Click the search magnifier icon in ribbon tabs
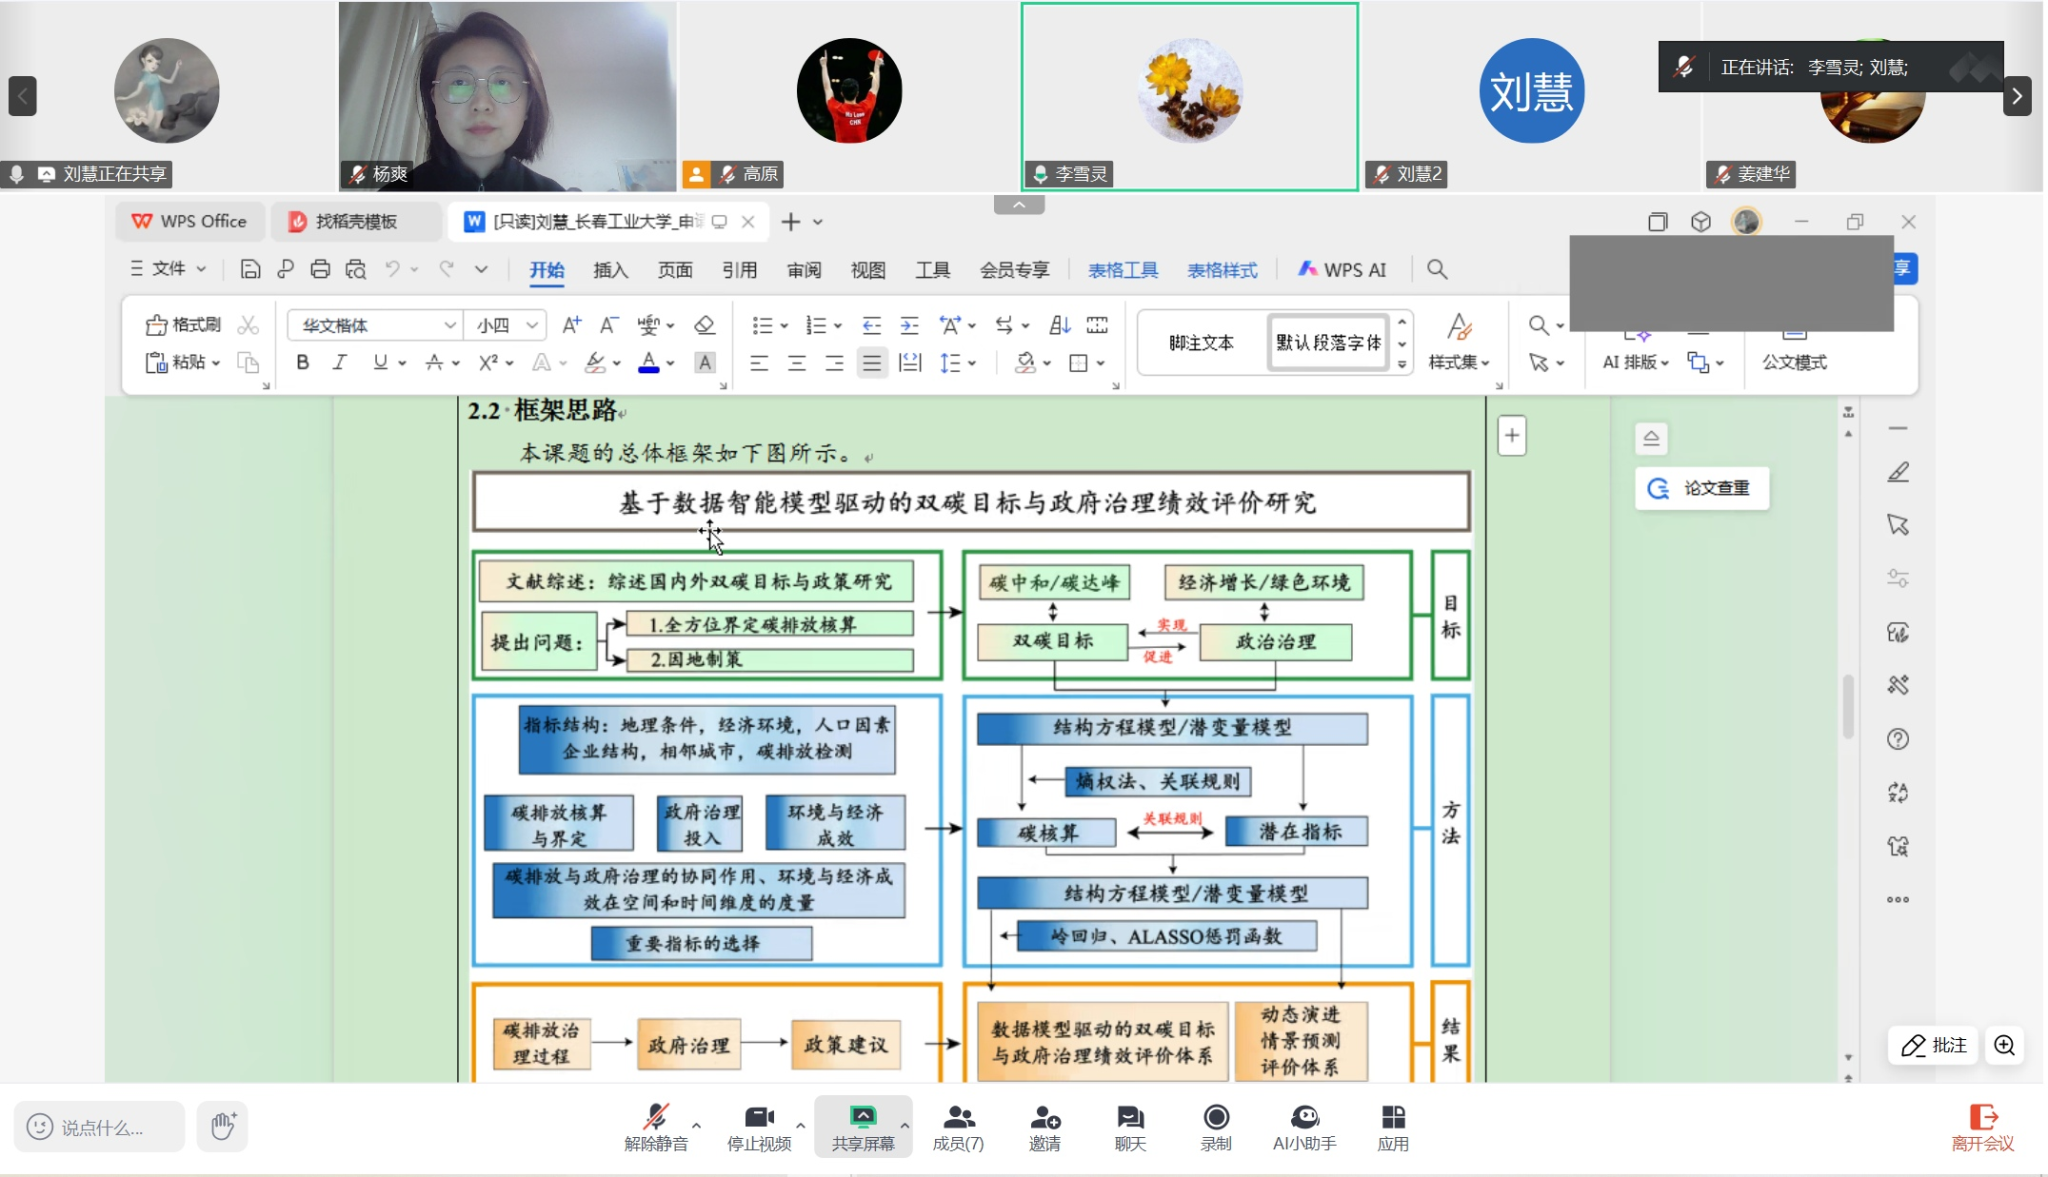This screenshot has width=2048, height=1177. [1437, 269]
